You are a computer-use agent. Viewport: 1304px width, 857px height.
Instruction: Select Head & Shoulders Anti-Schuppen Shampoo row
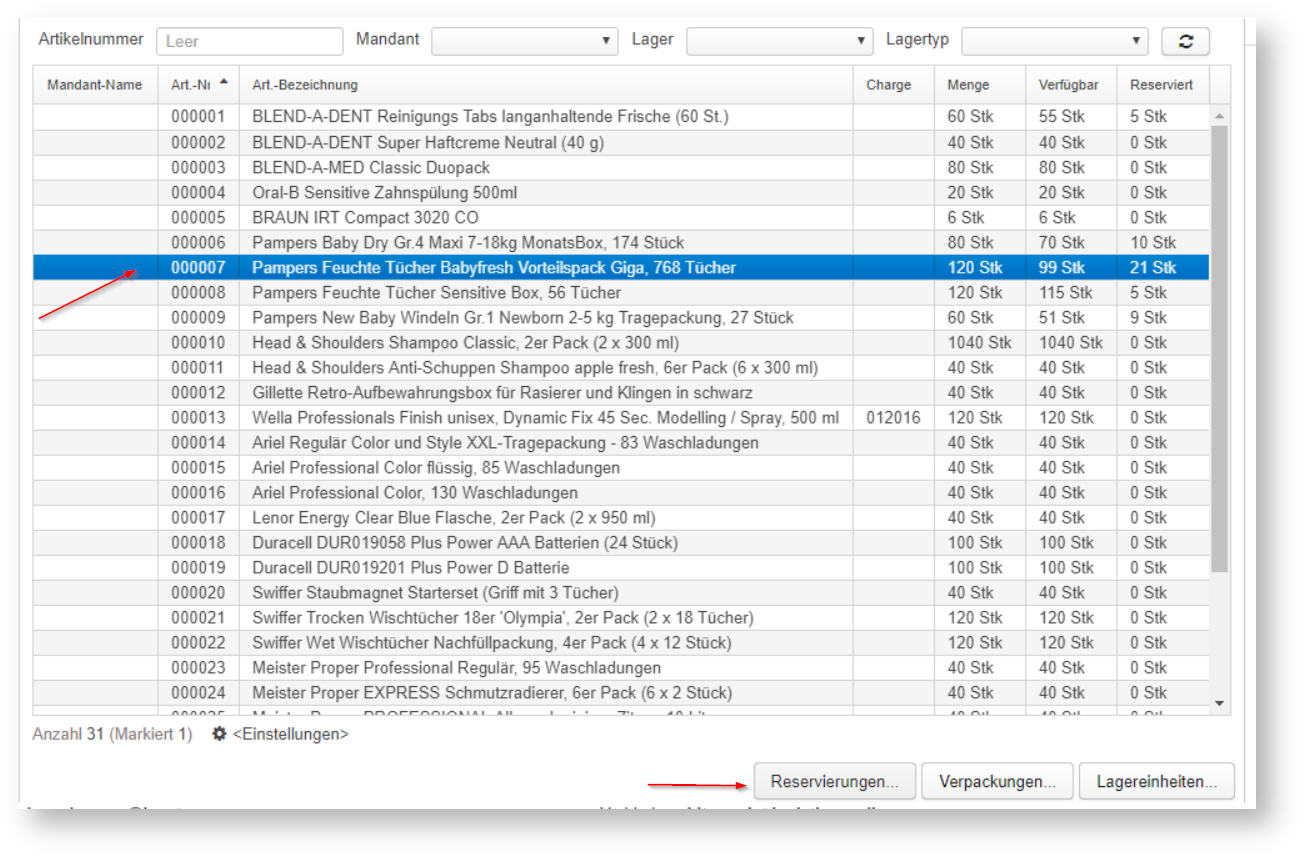[621, 367]
